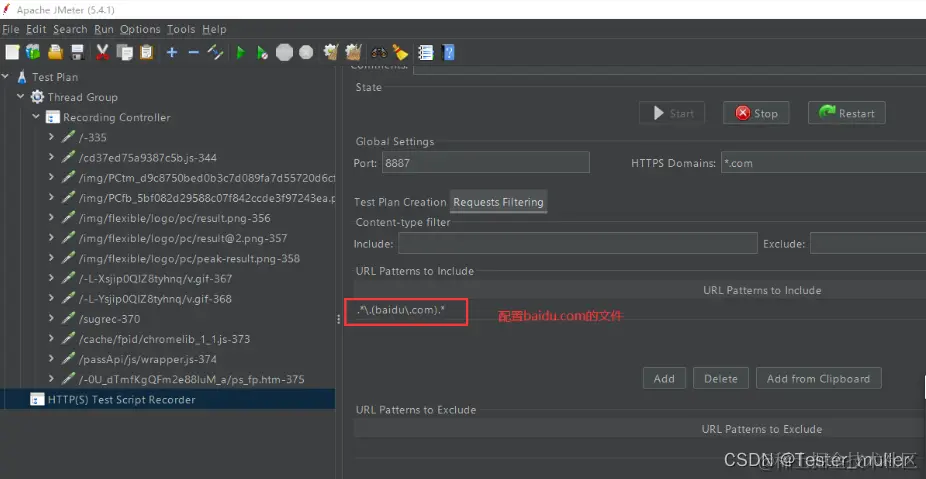Image resolution: width=926 pixels, height=479 pixels.
Task: Expand the result@2.png-357 sampler node
Action: tap(51, 238)
